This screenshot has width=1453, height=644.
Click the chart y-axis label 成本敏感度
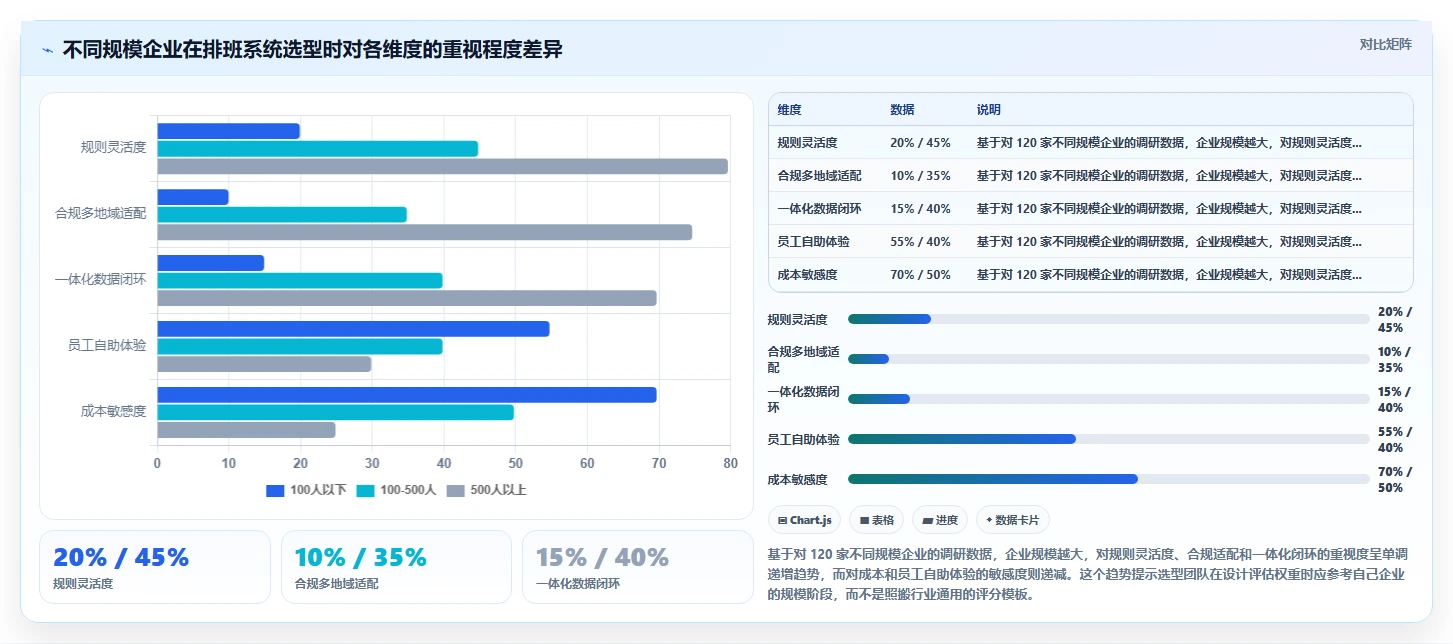(x=114, y=412)
